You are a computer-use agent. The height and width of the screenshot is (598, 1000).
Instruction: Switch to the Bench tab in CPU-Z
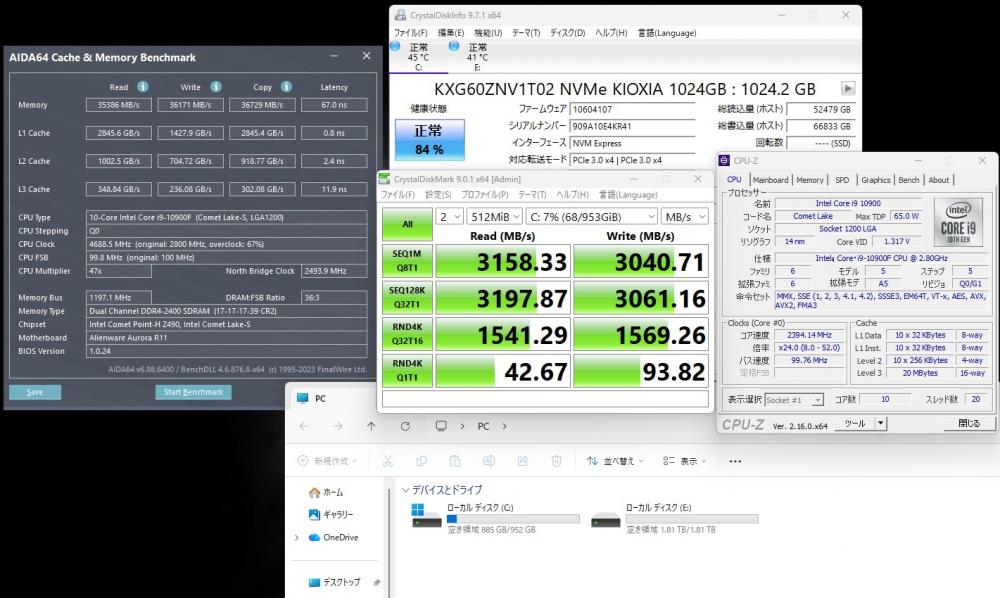tap(909, 180)
